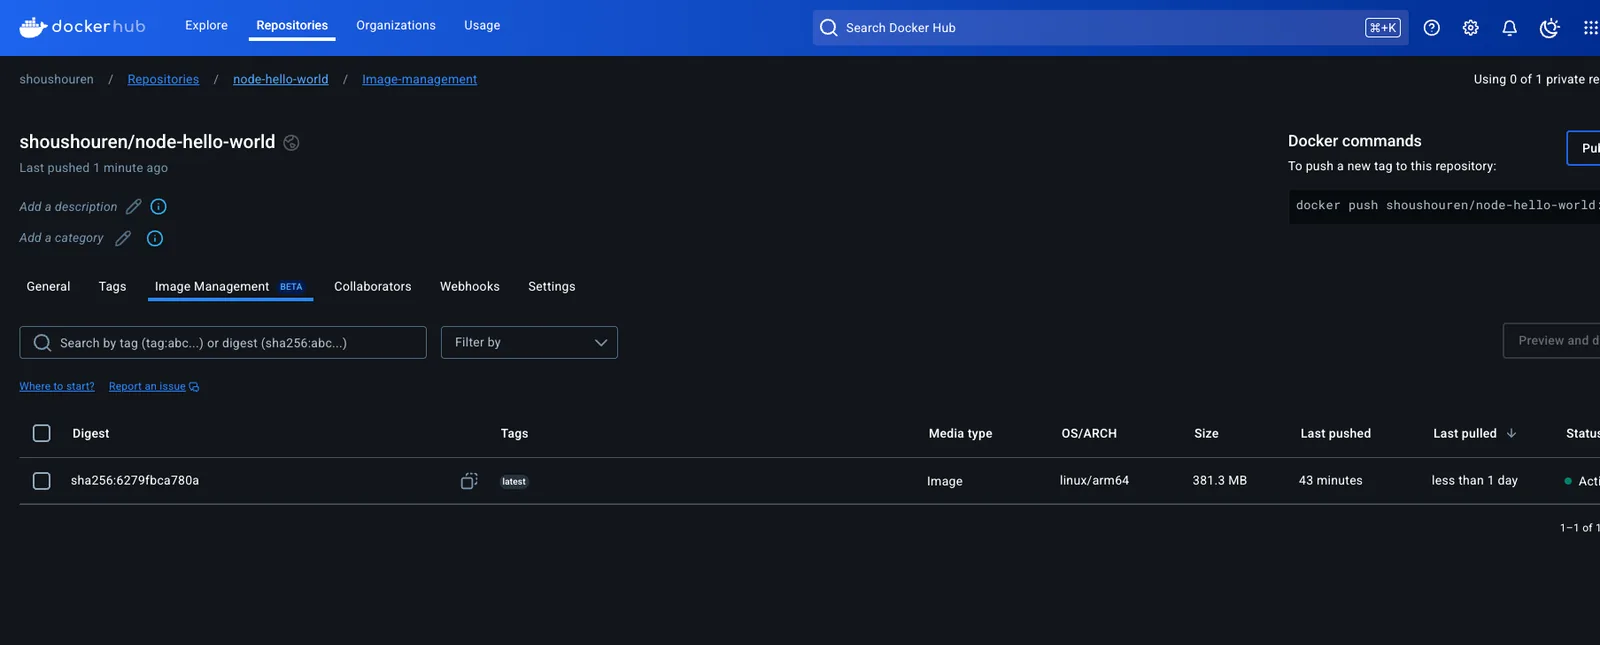Click the pencil icon for Add a category
The image size is (1600, 645).
(x=123, y=238)
